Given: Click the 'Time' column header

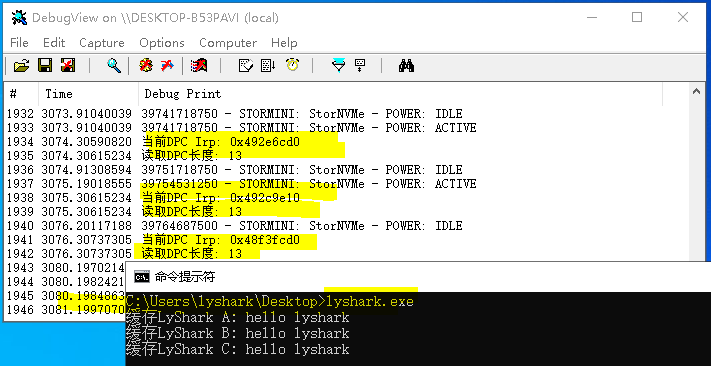Looking at the screenshot, I should coord(88,94).
